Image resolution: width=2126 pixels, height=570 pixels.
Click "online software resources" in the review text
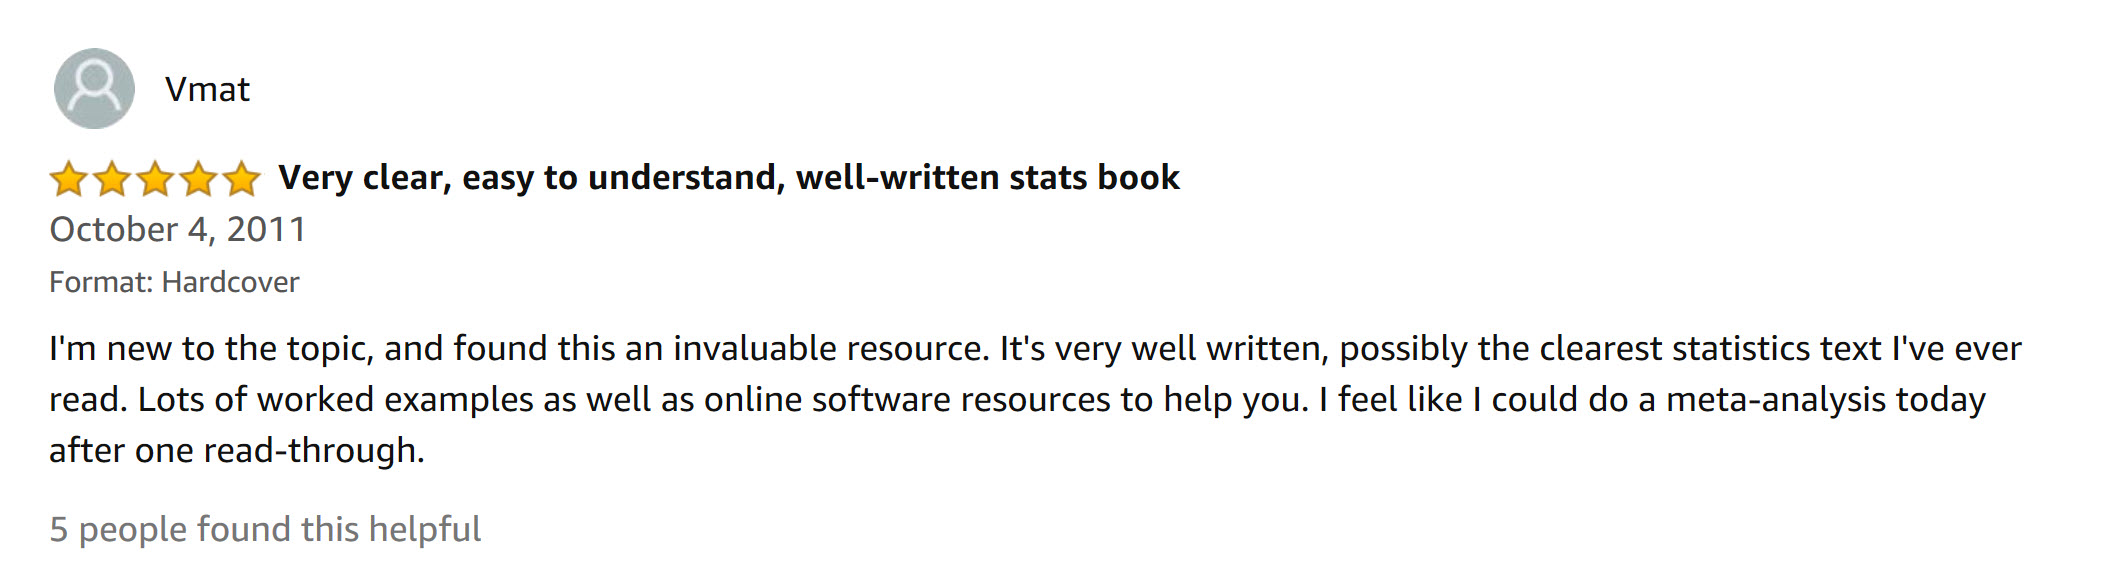pyautogui.click(x=907, y=400)
